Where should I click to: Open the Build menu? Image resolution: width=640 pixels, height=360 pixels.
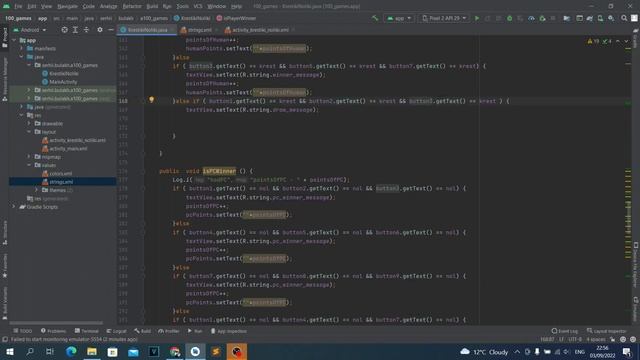point(152,6)
